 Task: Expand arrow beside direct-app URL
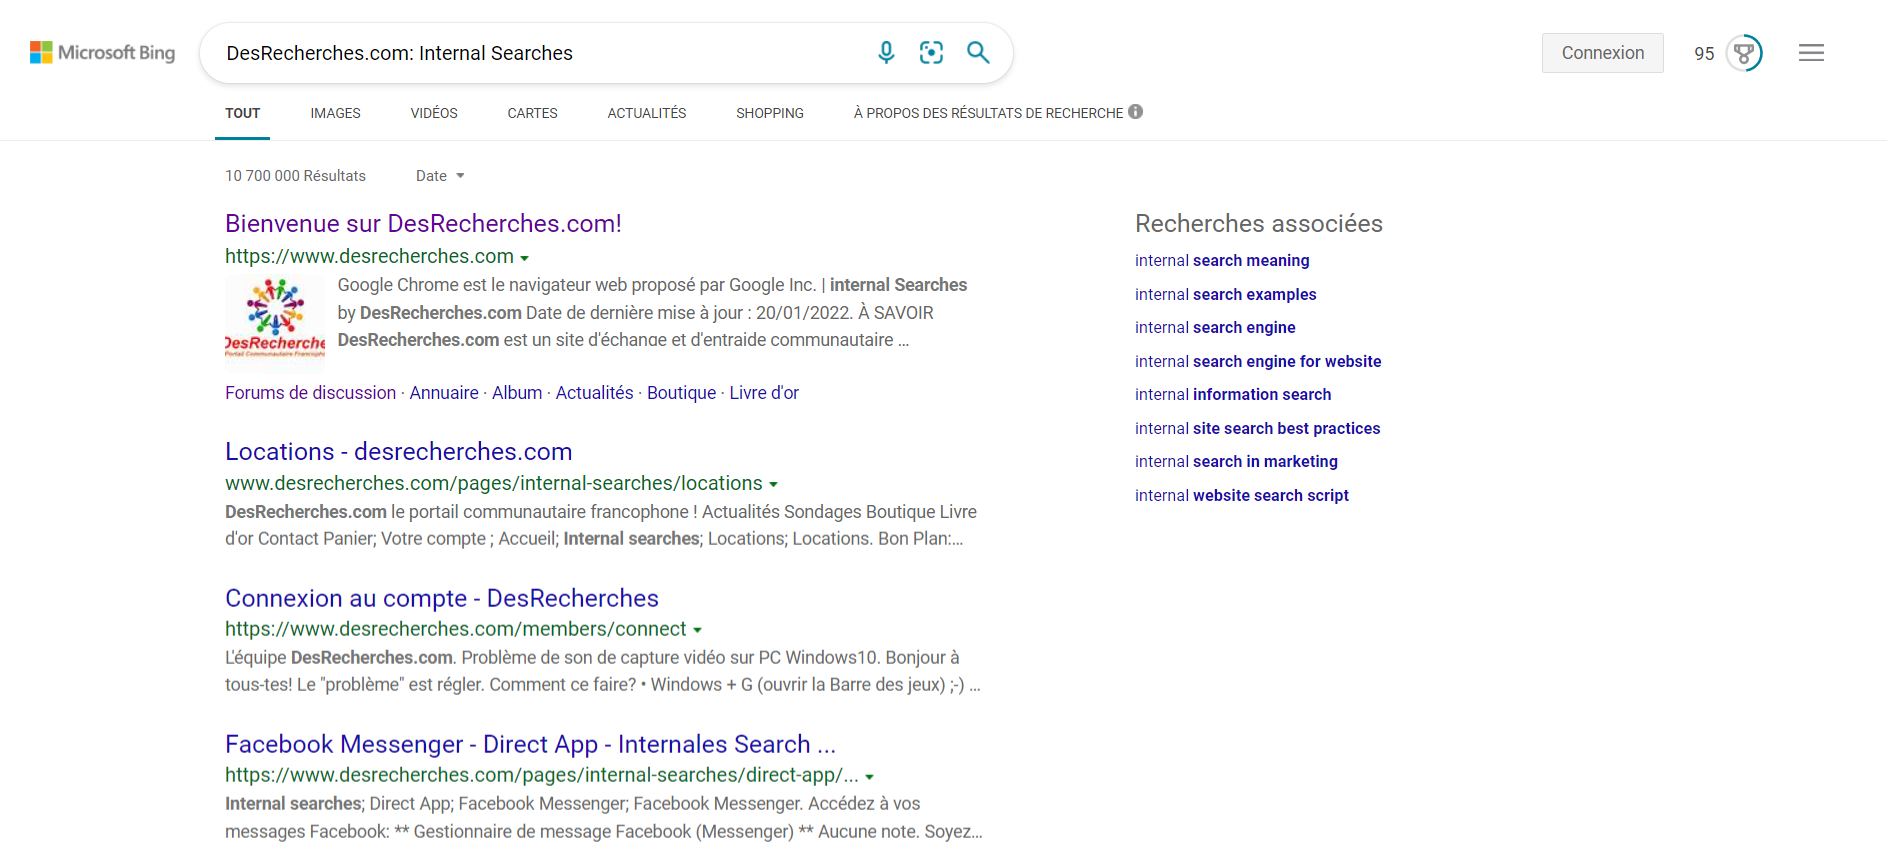point(870,777)
